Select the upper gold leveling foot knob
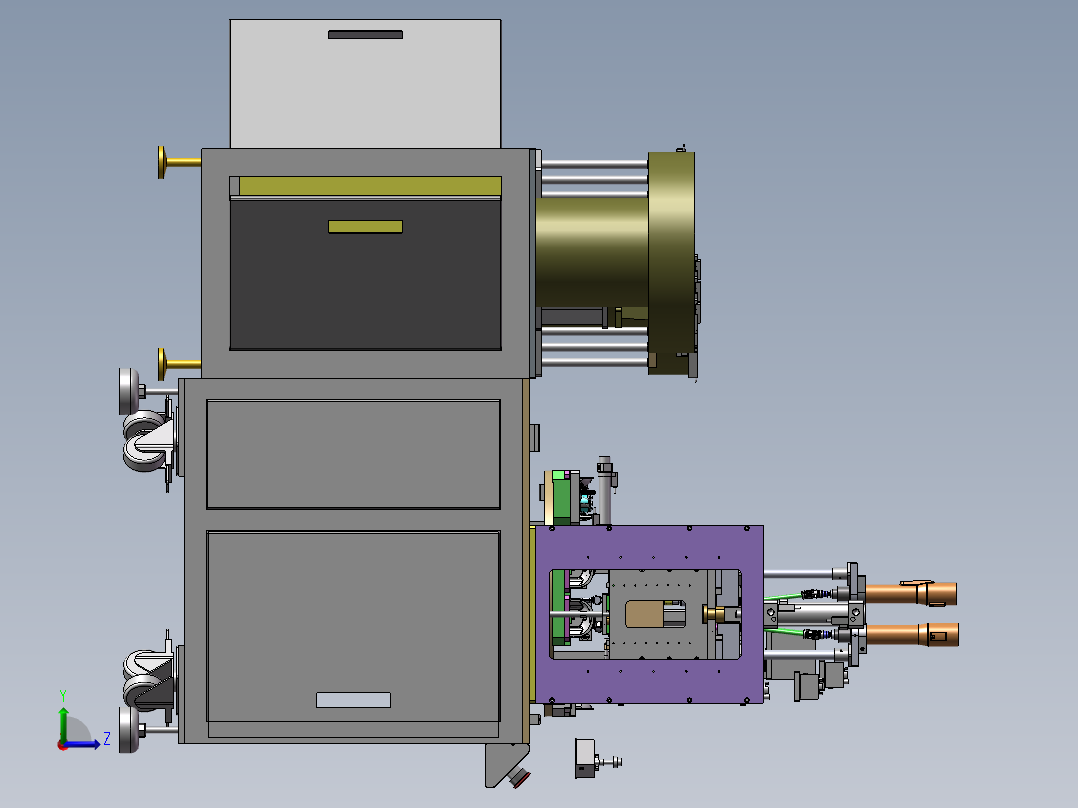The image size is (1078, 808). [x=164, y=162]
